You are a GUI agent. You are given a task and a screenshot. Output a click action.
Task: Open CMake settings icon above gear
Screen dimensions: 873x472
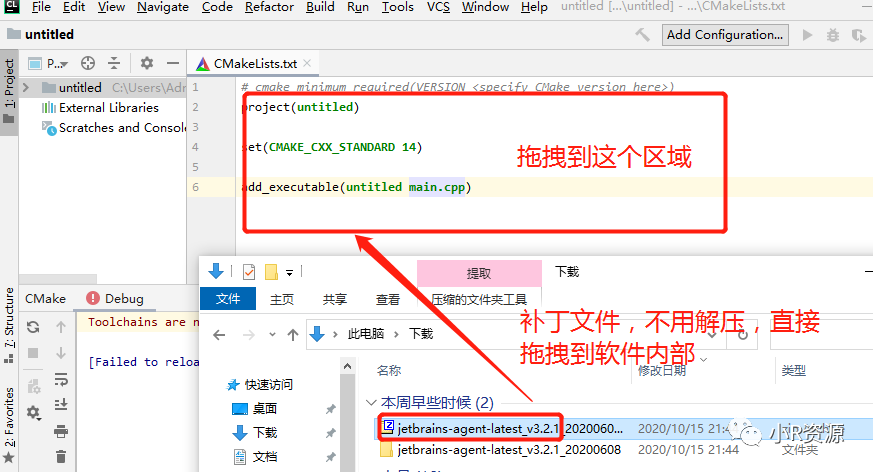(x=33, y=386)
